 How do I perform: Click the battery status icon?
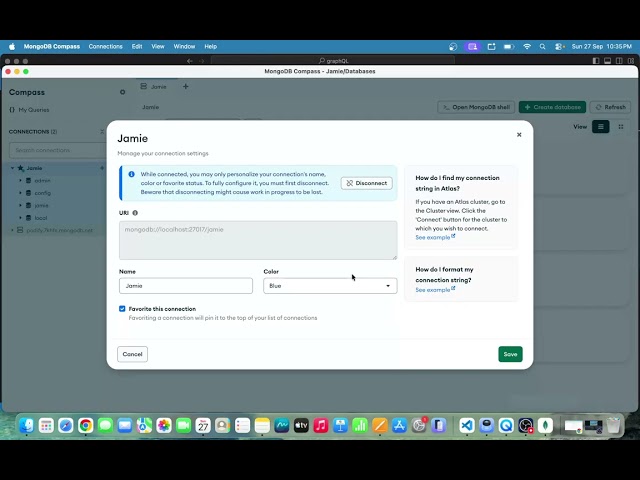coord(509,47)
